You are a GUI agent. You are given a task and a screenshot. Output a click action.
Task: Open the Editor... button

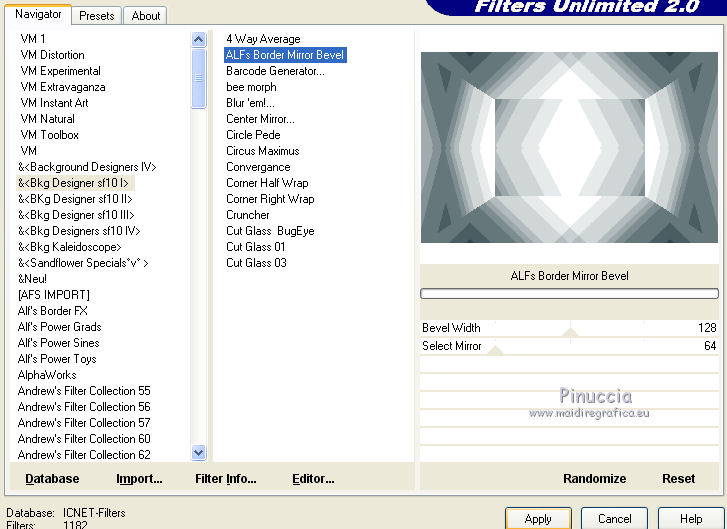pyautogui.click(x=313, y=478)
